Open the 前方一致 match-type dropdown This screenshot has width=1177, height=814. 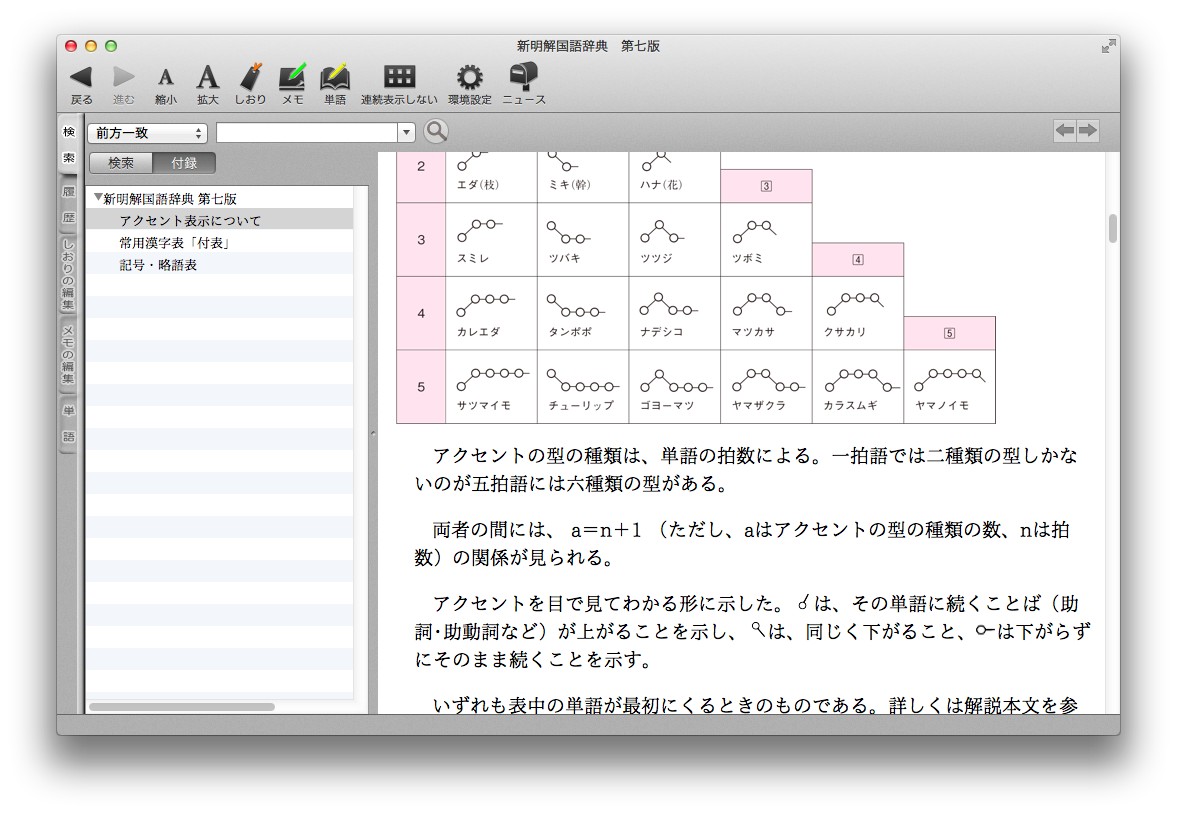(x=147, y=132)
